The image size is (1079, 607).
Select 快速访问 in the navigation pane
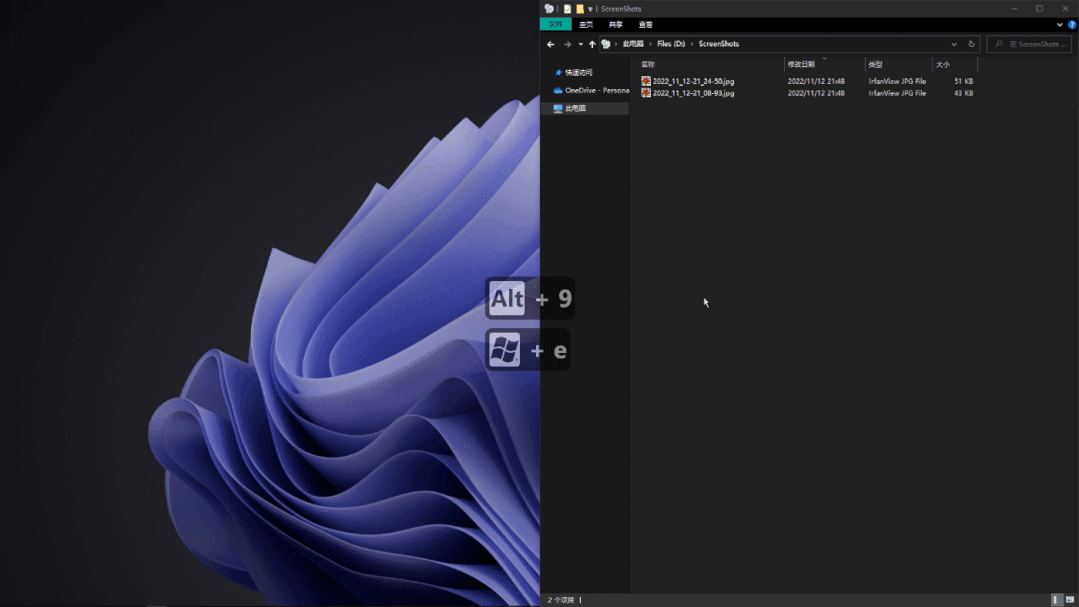point(578,72)
